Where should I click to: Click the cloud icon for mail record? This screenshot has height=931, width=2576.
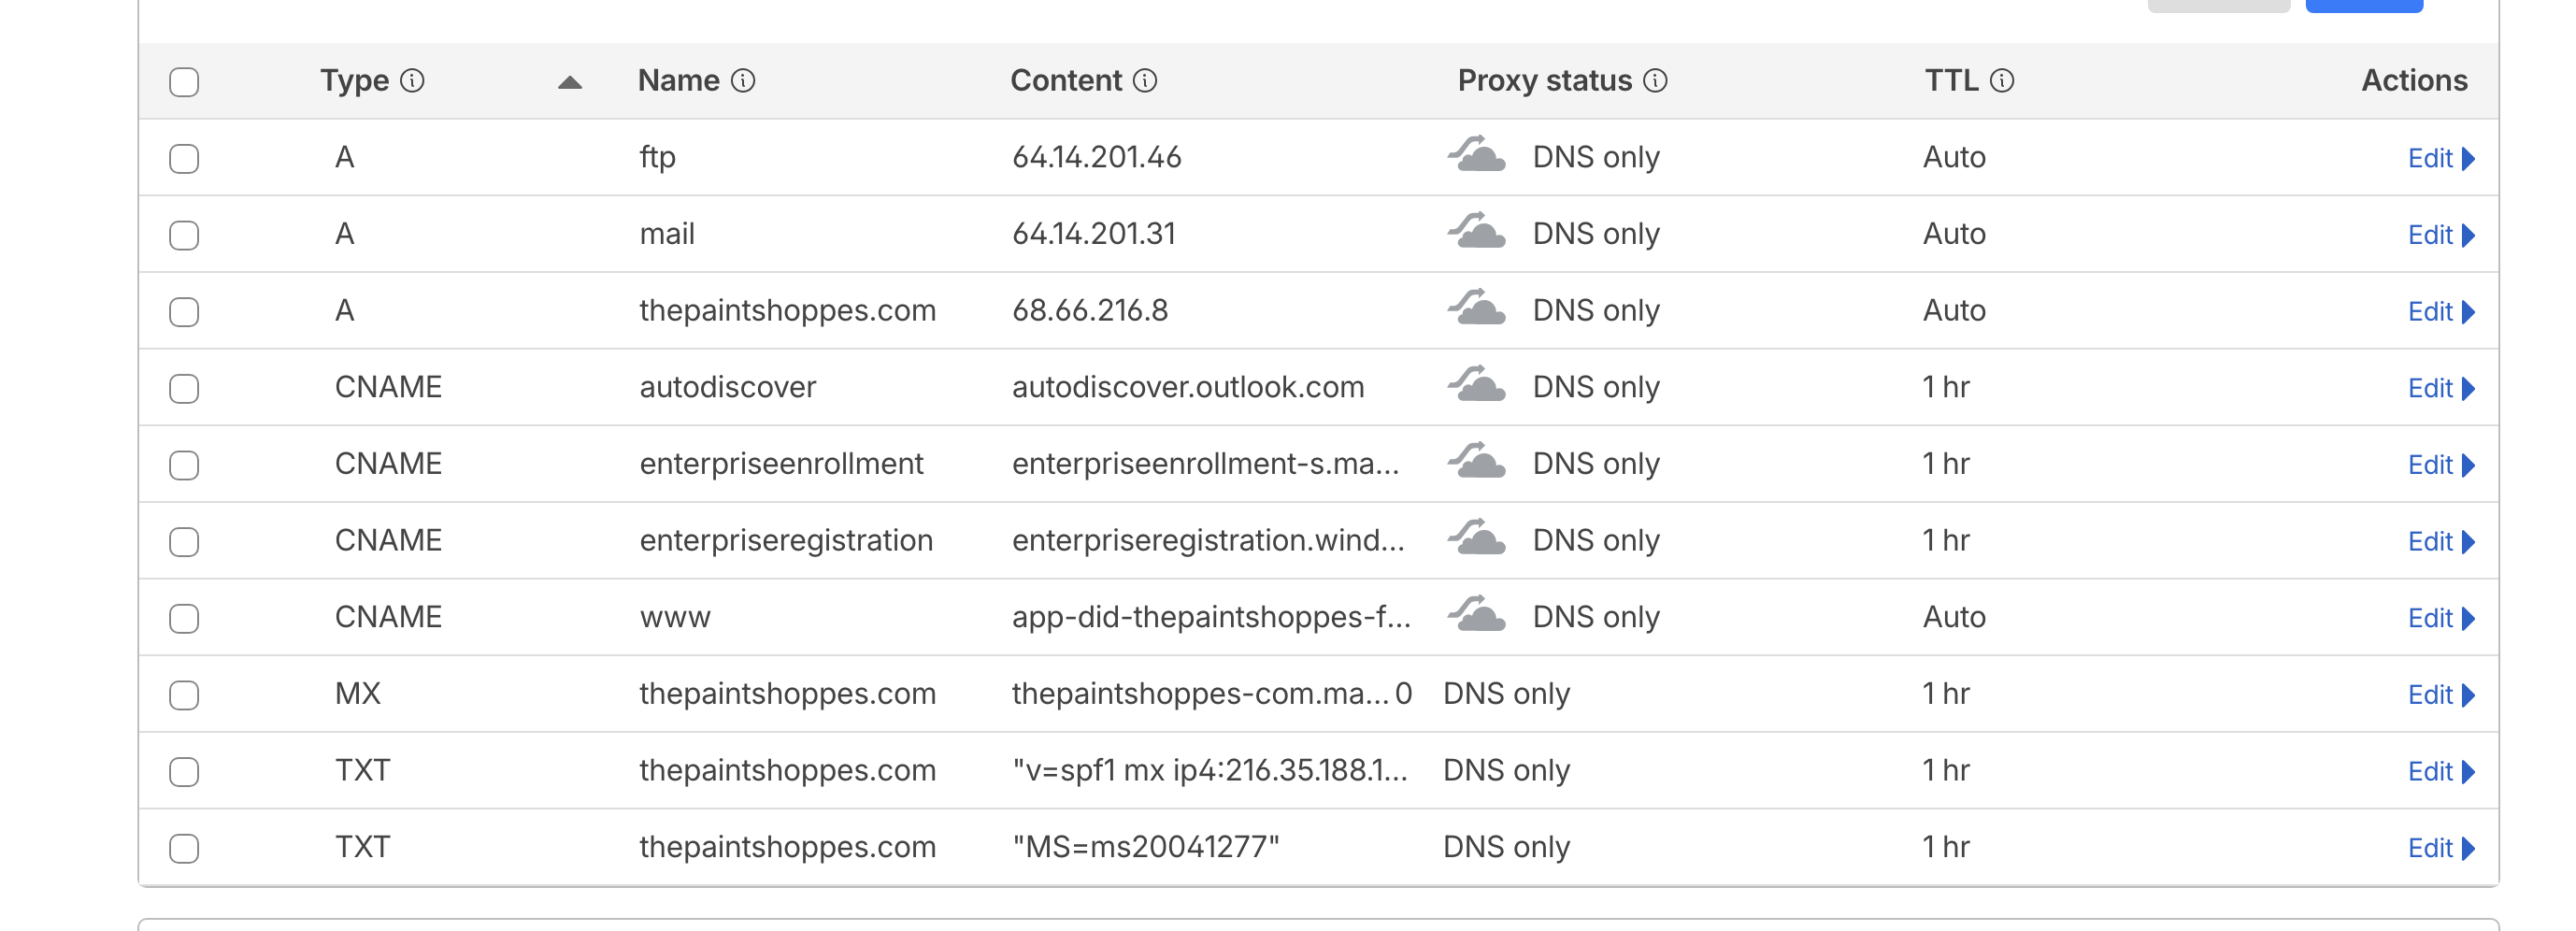point(1476,233)
